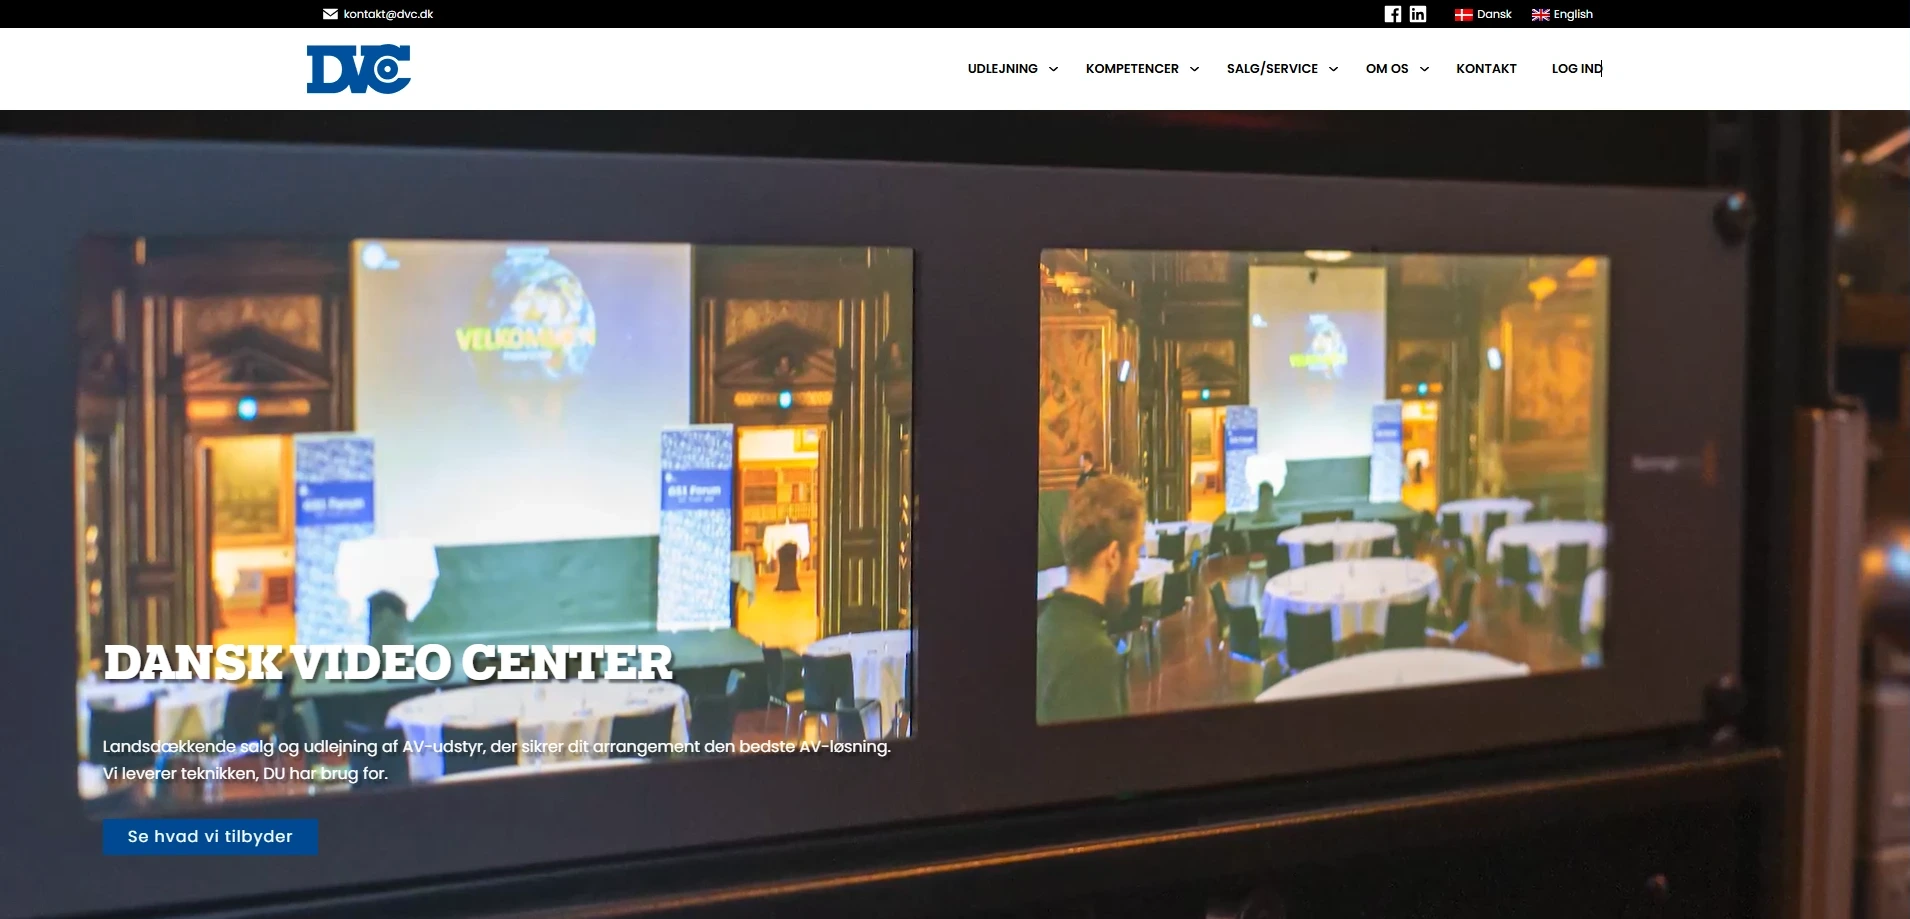The width and height of the screenshot is (1910, 919).
Task: Click the envelope email icon
Action: point(330,14)
